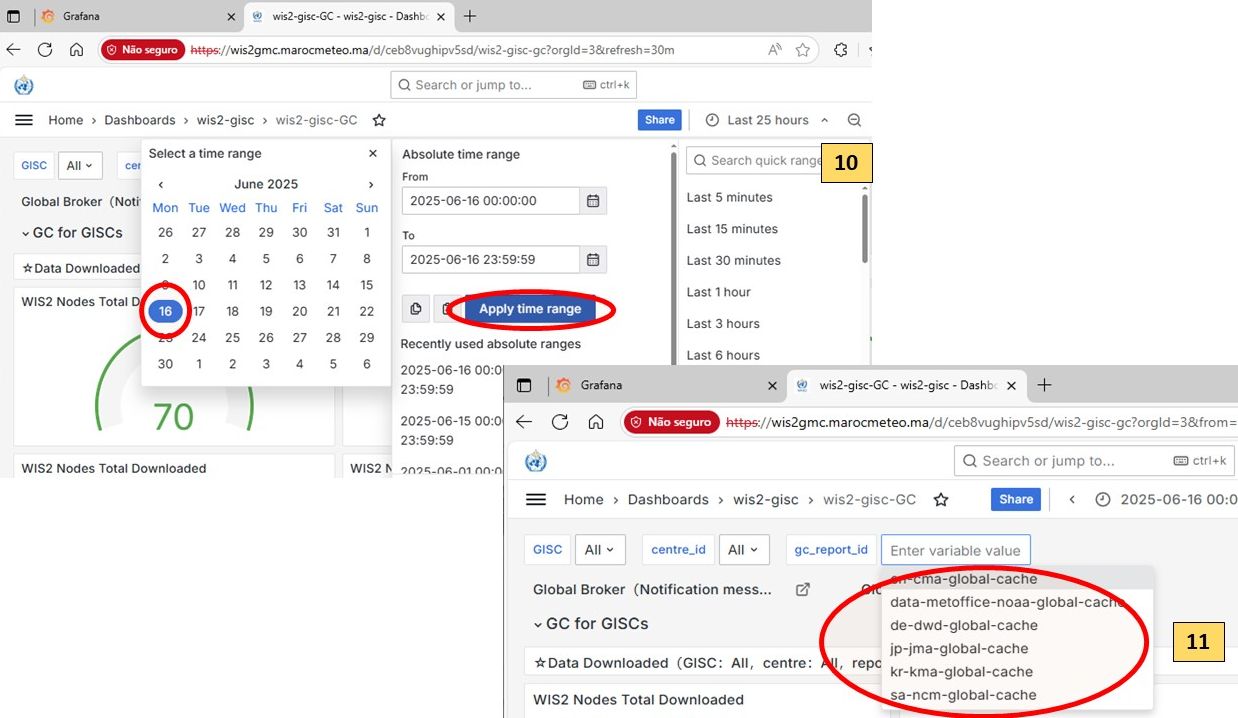
Task: Open calendar picker for To field
Action: pyautogui.click(x=593, y=260)
